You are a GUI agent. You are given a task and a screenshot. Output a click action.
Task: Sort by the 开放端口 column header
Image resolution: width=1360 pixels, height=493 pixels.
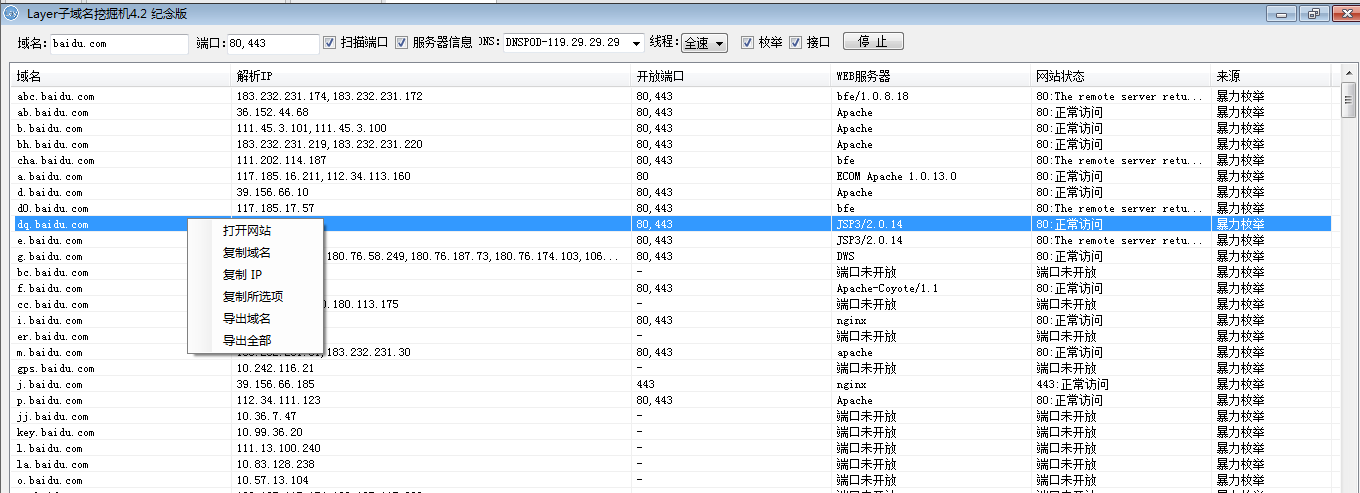tap(731, 76)
